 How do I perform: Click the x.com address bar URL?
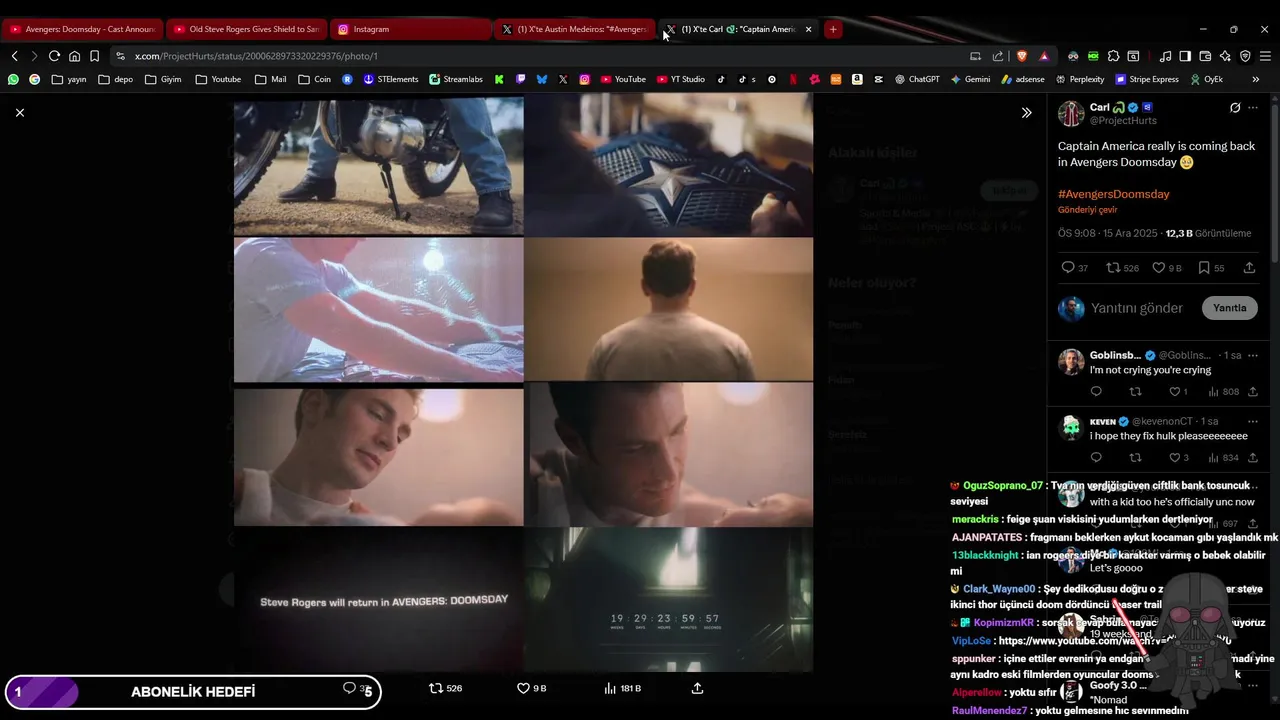(x=256, y=56)
